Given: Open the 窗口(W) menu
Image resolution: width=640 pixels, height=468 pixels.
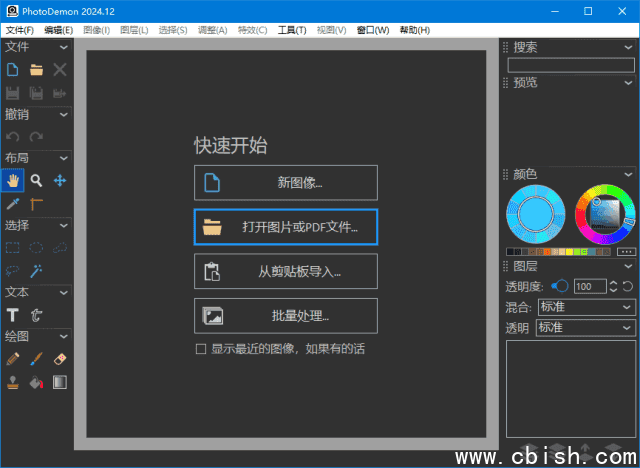Looking at the screenshot, I should 373,30.
